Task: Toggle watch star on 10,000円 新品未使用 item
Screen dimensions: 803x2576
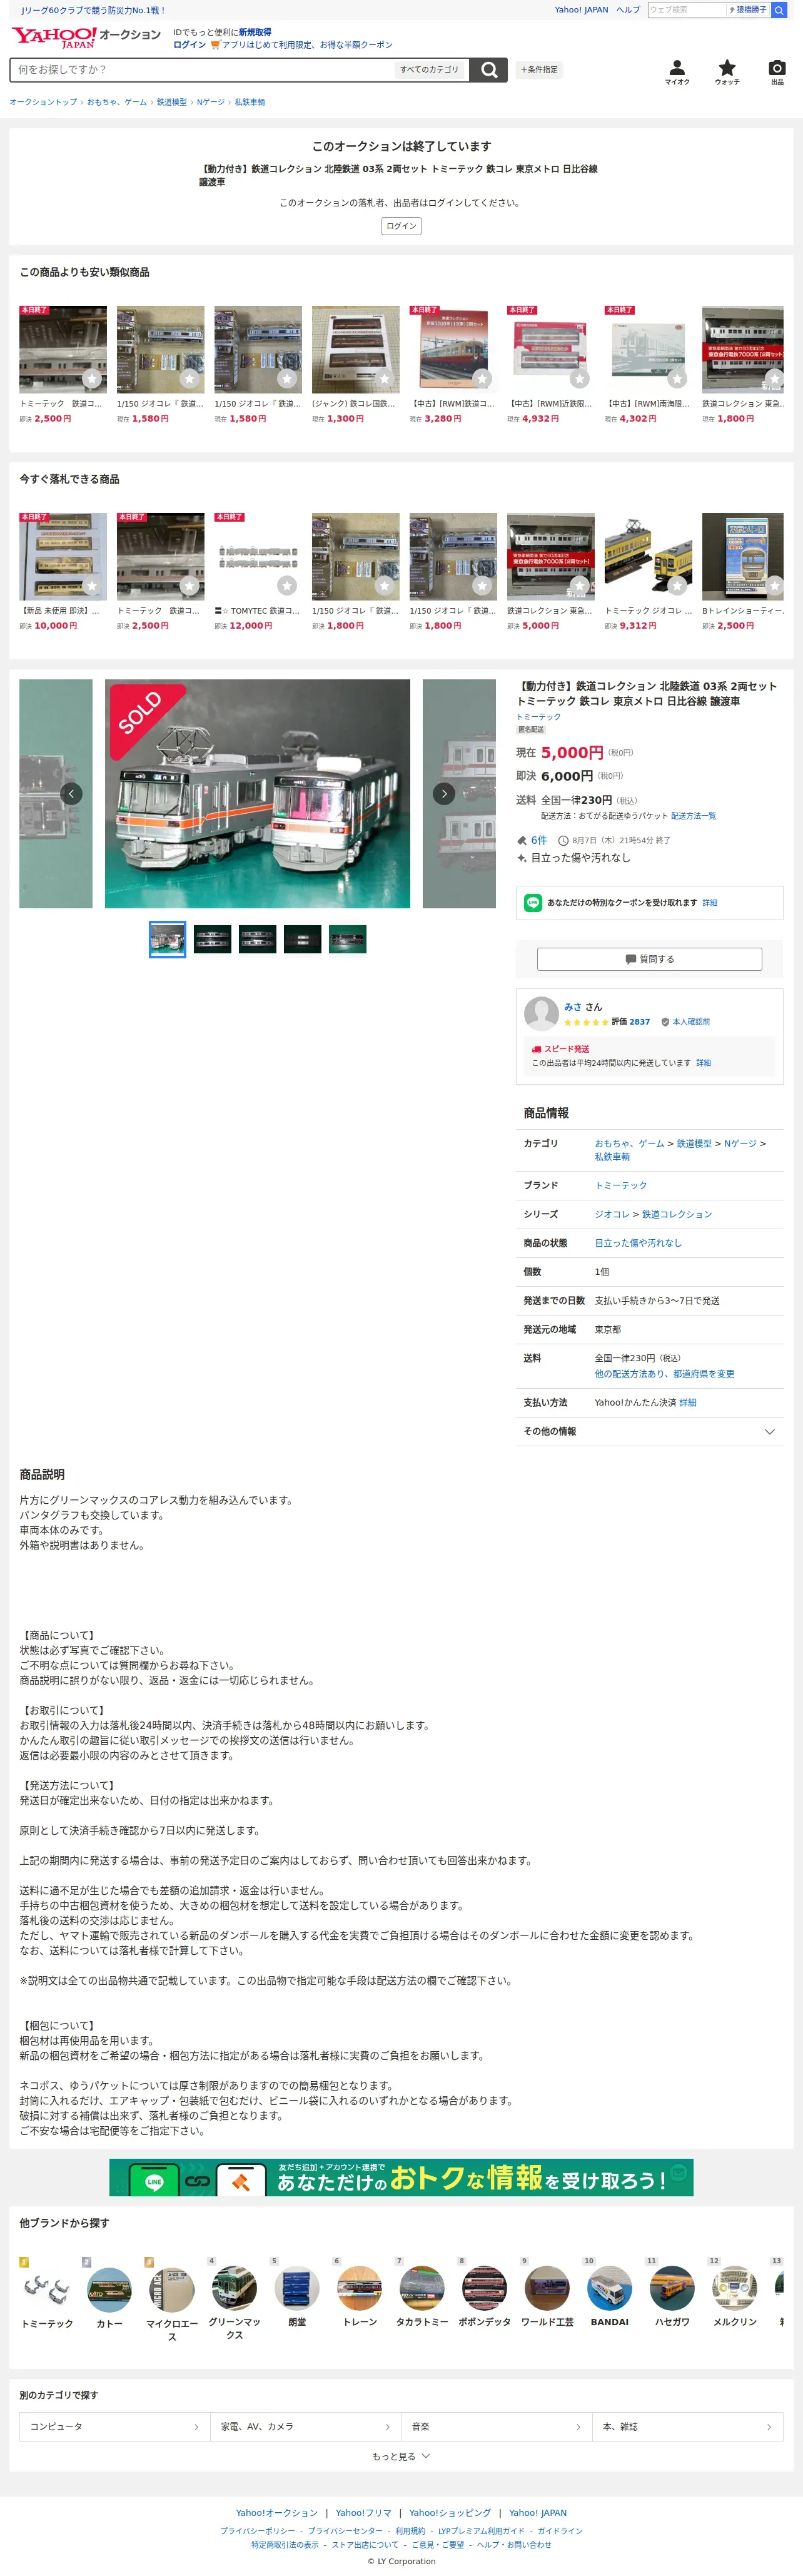Action: coord(92,587)
